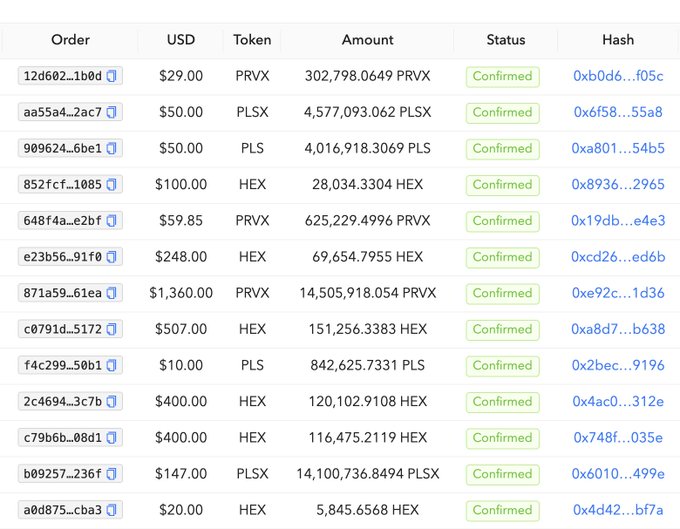Copy order ID 909624…6be1
The image size is (680, 529).
[x=111, y=148]
